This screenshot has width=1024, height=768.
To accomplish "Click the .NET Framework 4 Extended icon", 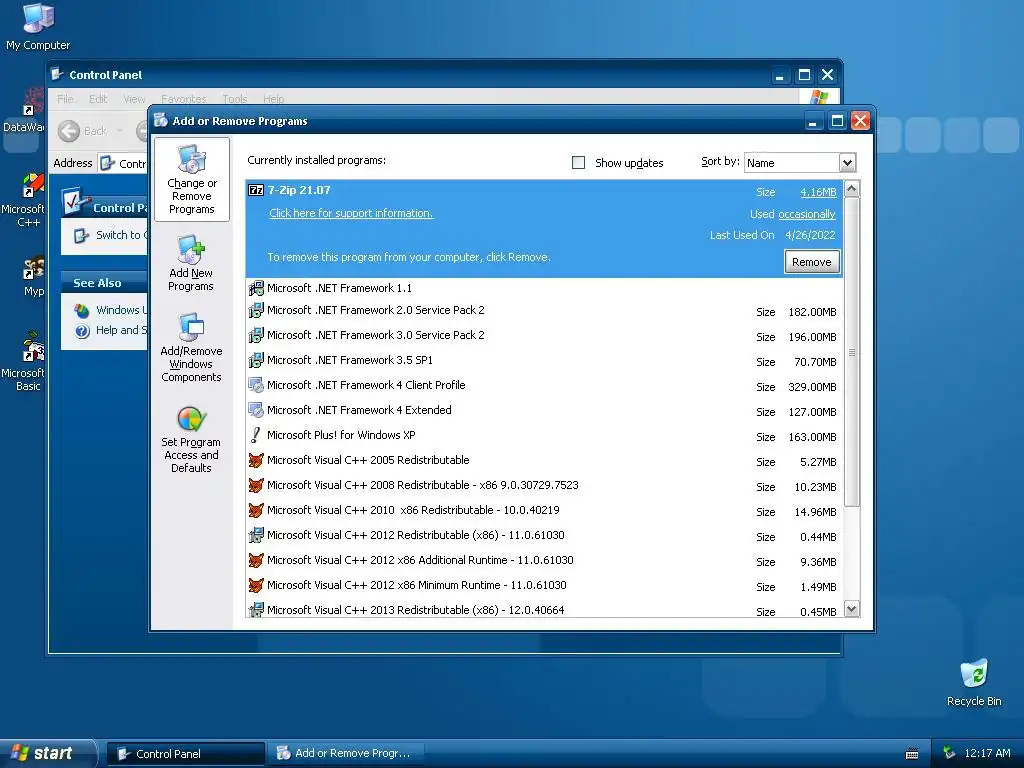I will point(256,410).
